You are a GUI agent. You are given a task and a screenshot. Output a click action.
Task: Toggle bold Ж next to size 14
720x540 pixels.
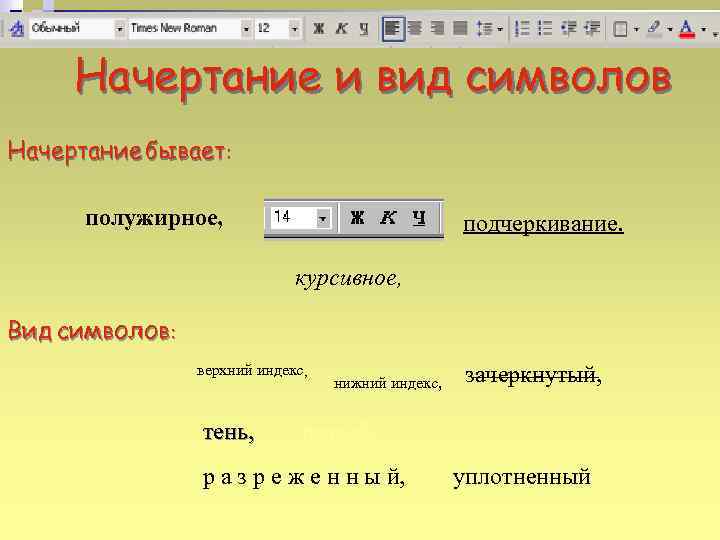(357, 217)
